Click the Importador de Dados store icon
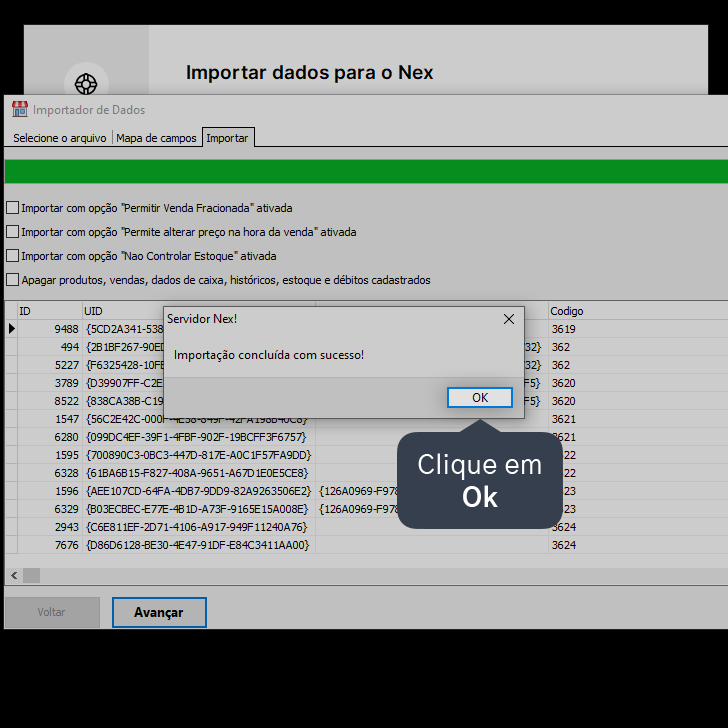The height and width of the screenshot is (728, 728). click(20, 110)
